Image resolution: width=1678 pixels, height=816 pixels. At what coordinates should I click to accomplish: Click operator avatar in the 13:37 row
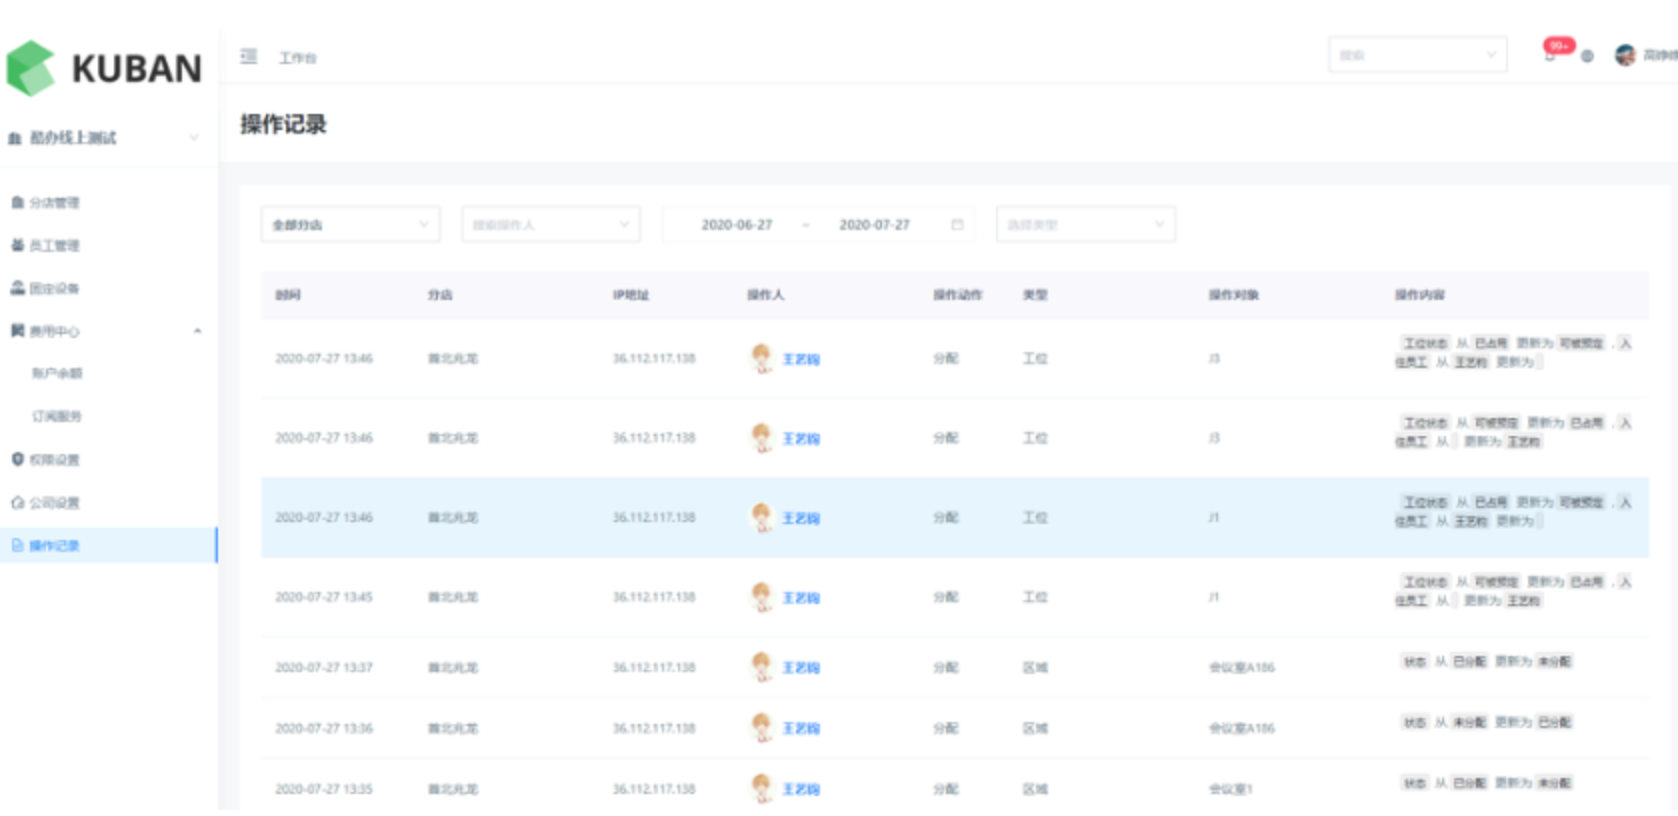click(x=762, y=667)
